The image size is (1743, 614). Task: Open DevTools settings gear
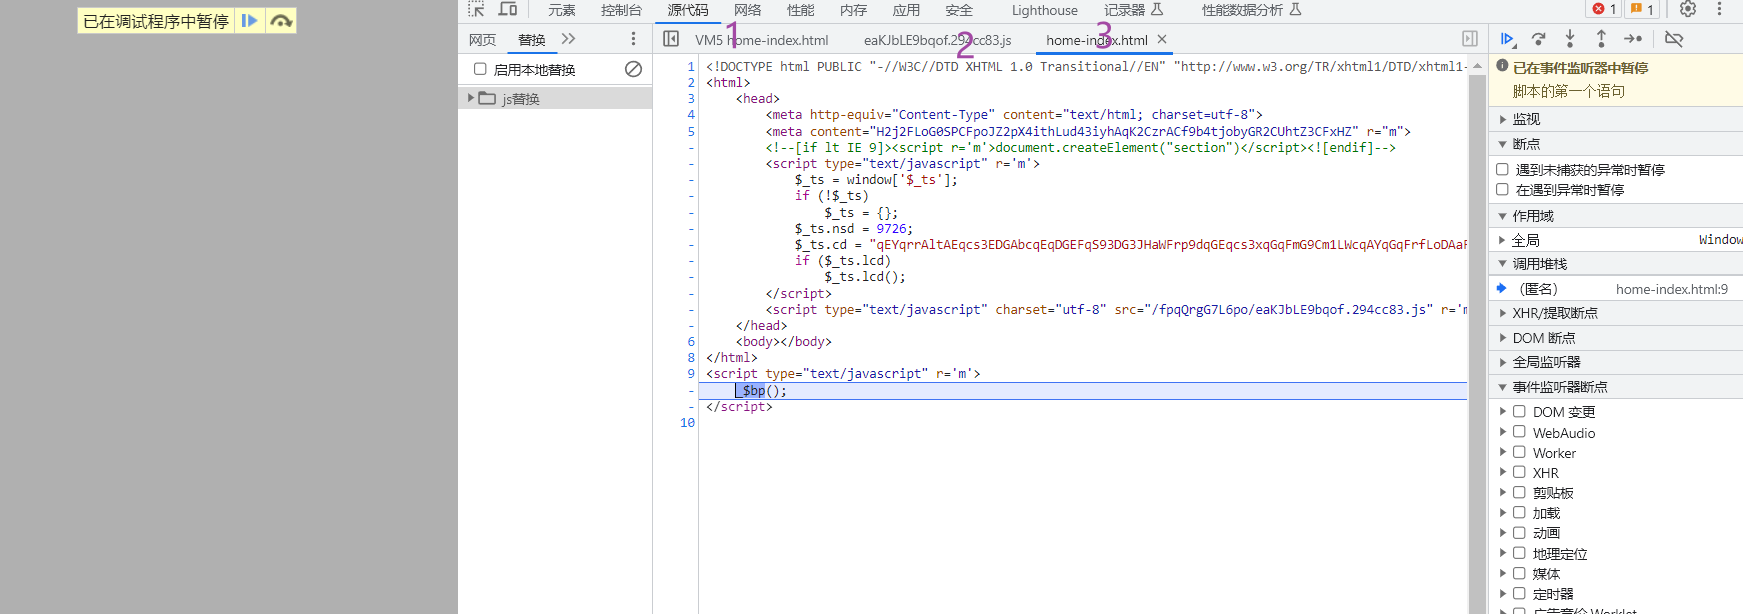click(1688, 9)
